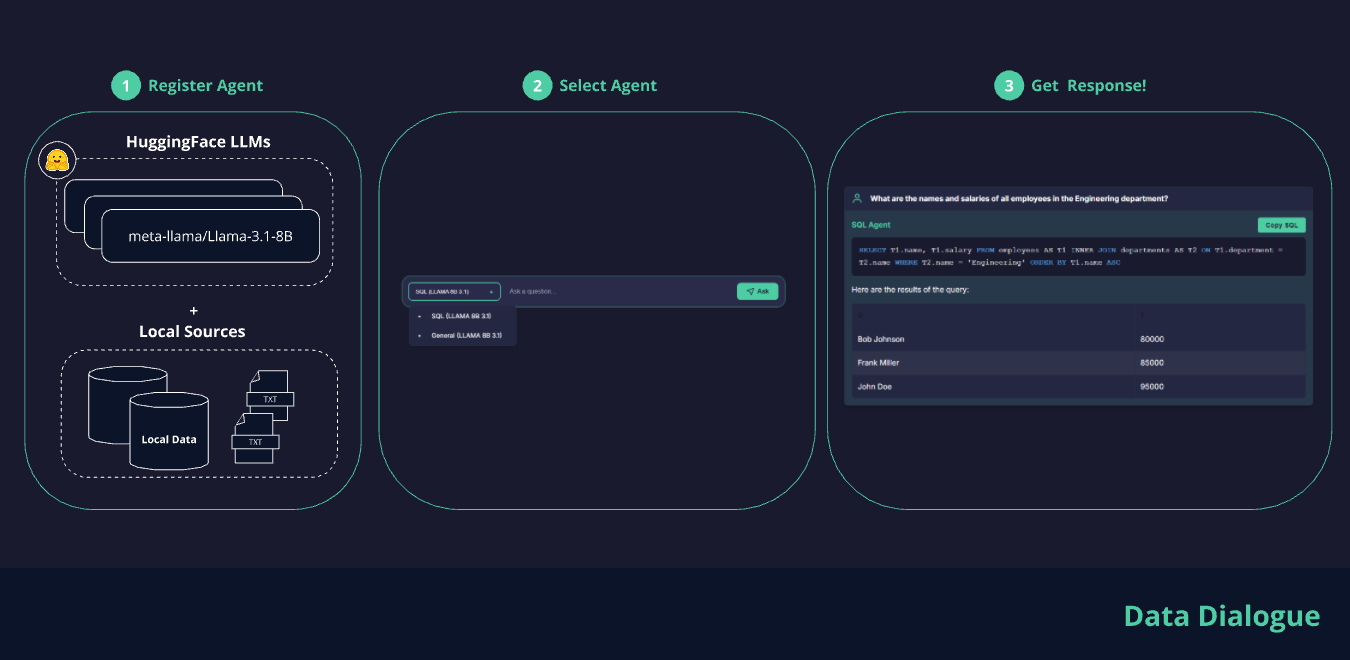Screen dimensions: 1350x660
Task: Click the HuggingFace emoji logo
Action: [57, 160]
